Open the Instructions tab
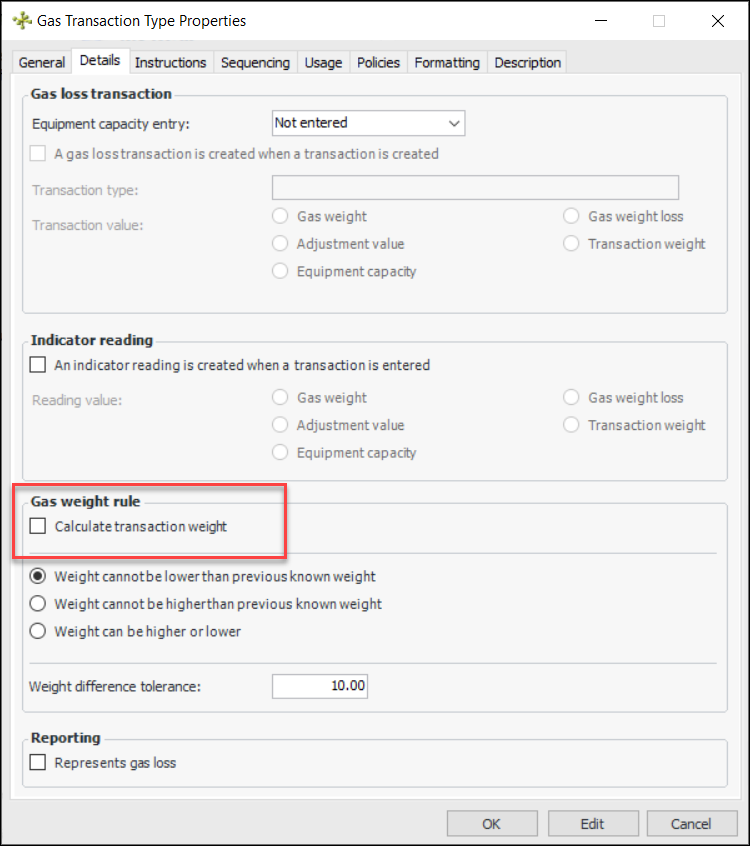Image resolution: width=750 pixels, height=846 pixels. (170, 62)
